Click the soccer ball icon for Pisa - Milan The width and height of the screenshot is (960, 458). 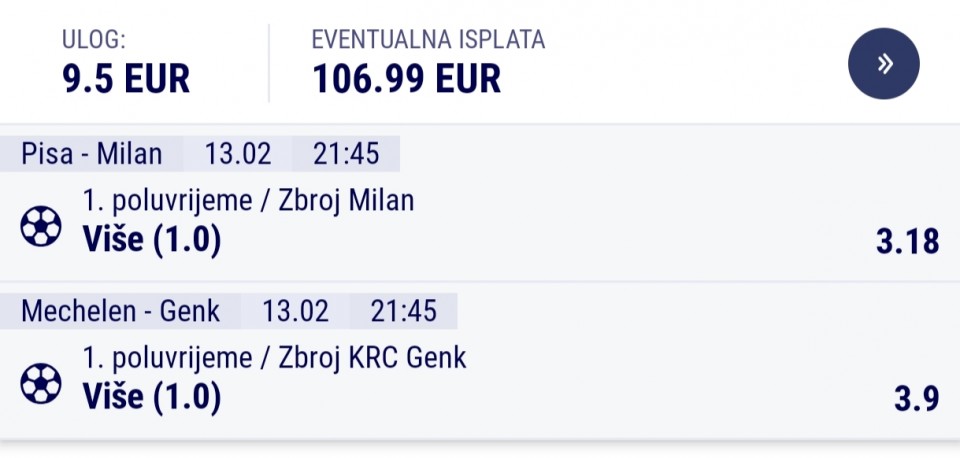(41, 226)
